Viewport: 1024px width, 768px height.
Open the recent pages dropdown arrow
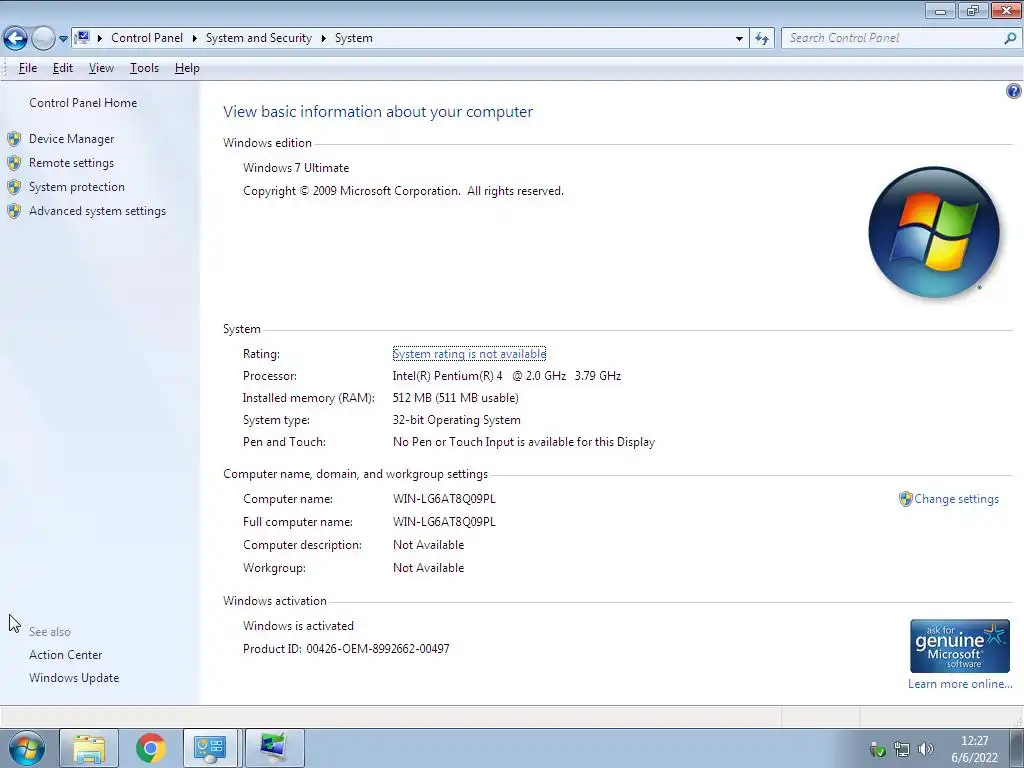(x=63, y=39)
